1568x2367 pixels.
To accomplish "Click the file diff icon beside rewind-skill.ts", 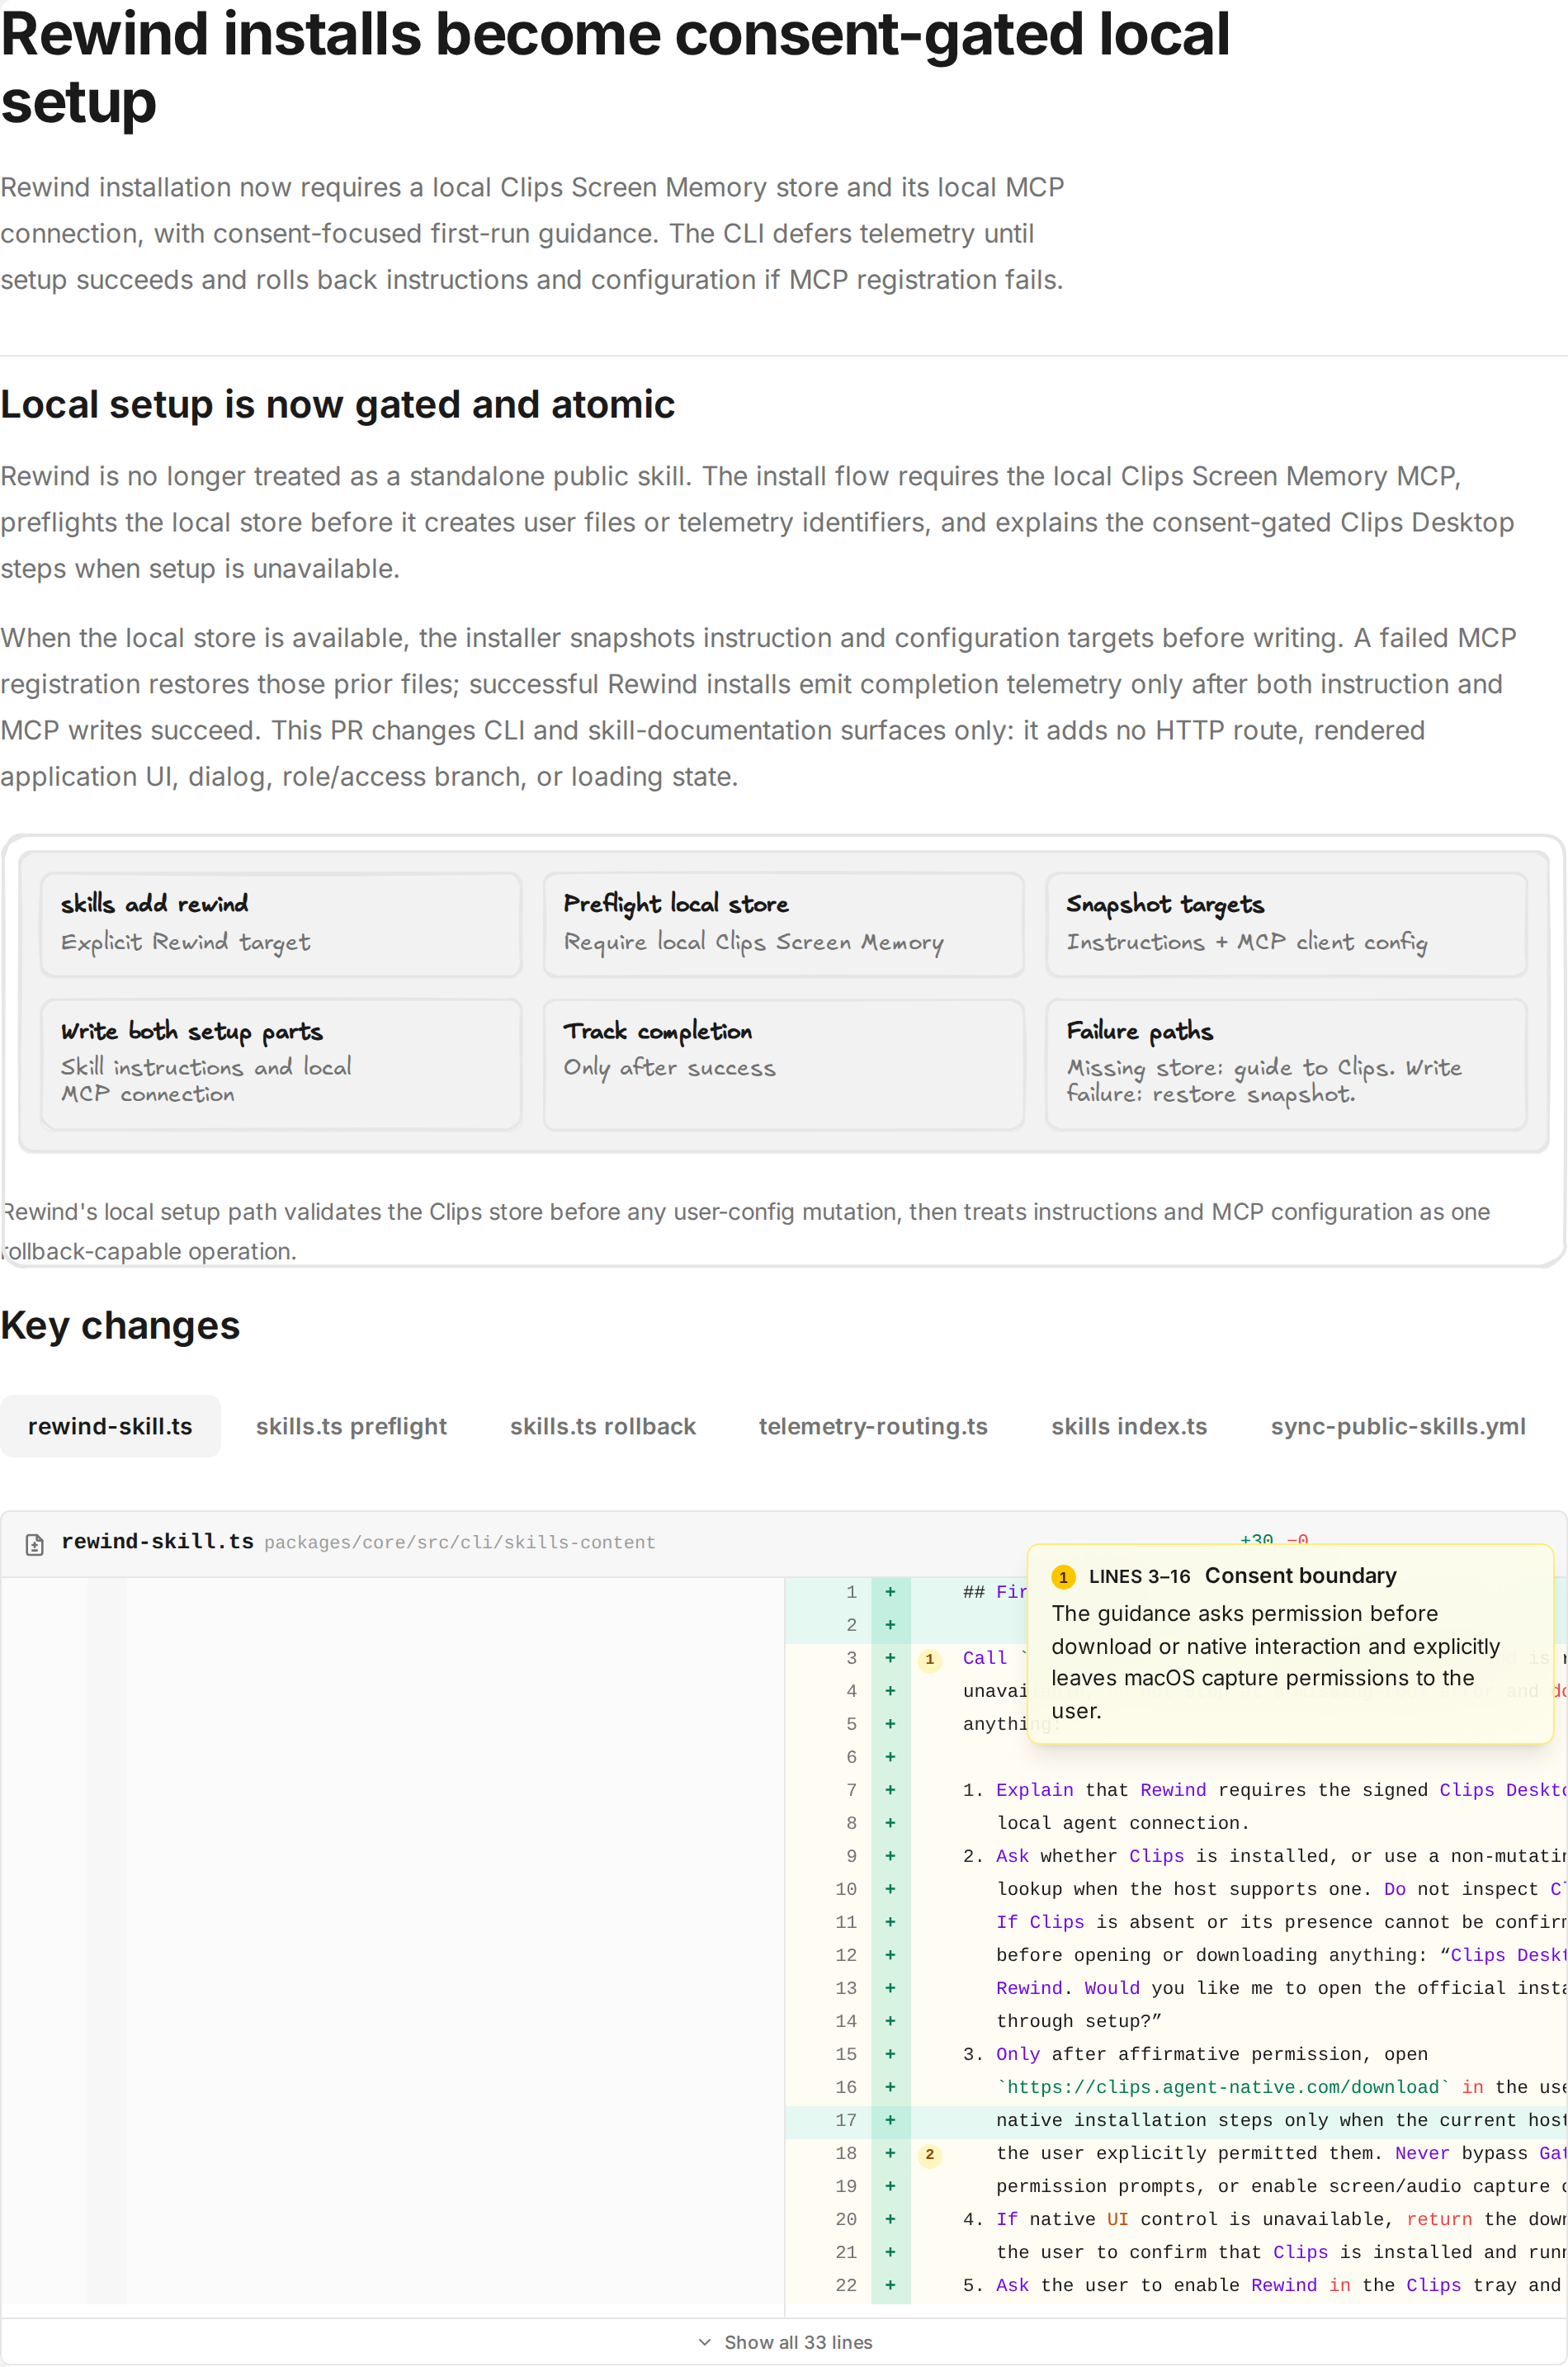I will point(34,1544).
